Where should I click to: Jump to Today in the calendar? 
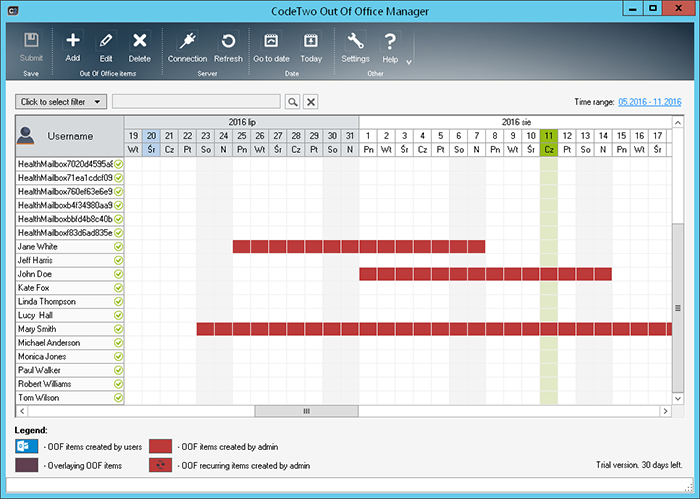click(311, 46)
